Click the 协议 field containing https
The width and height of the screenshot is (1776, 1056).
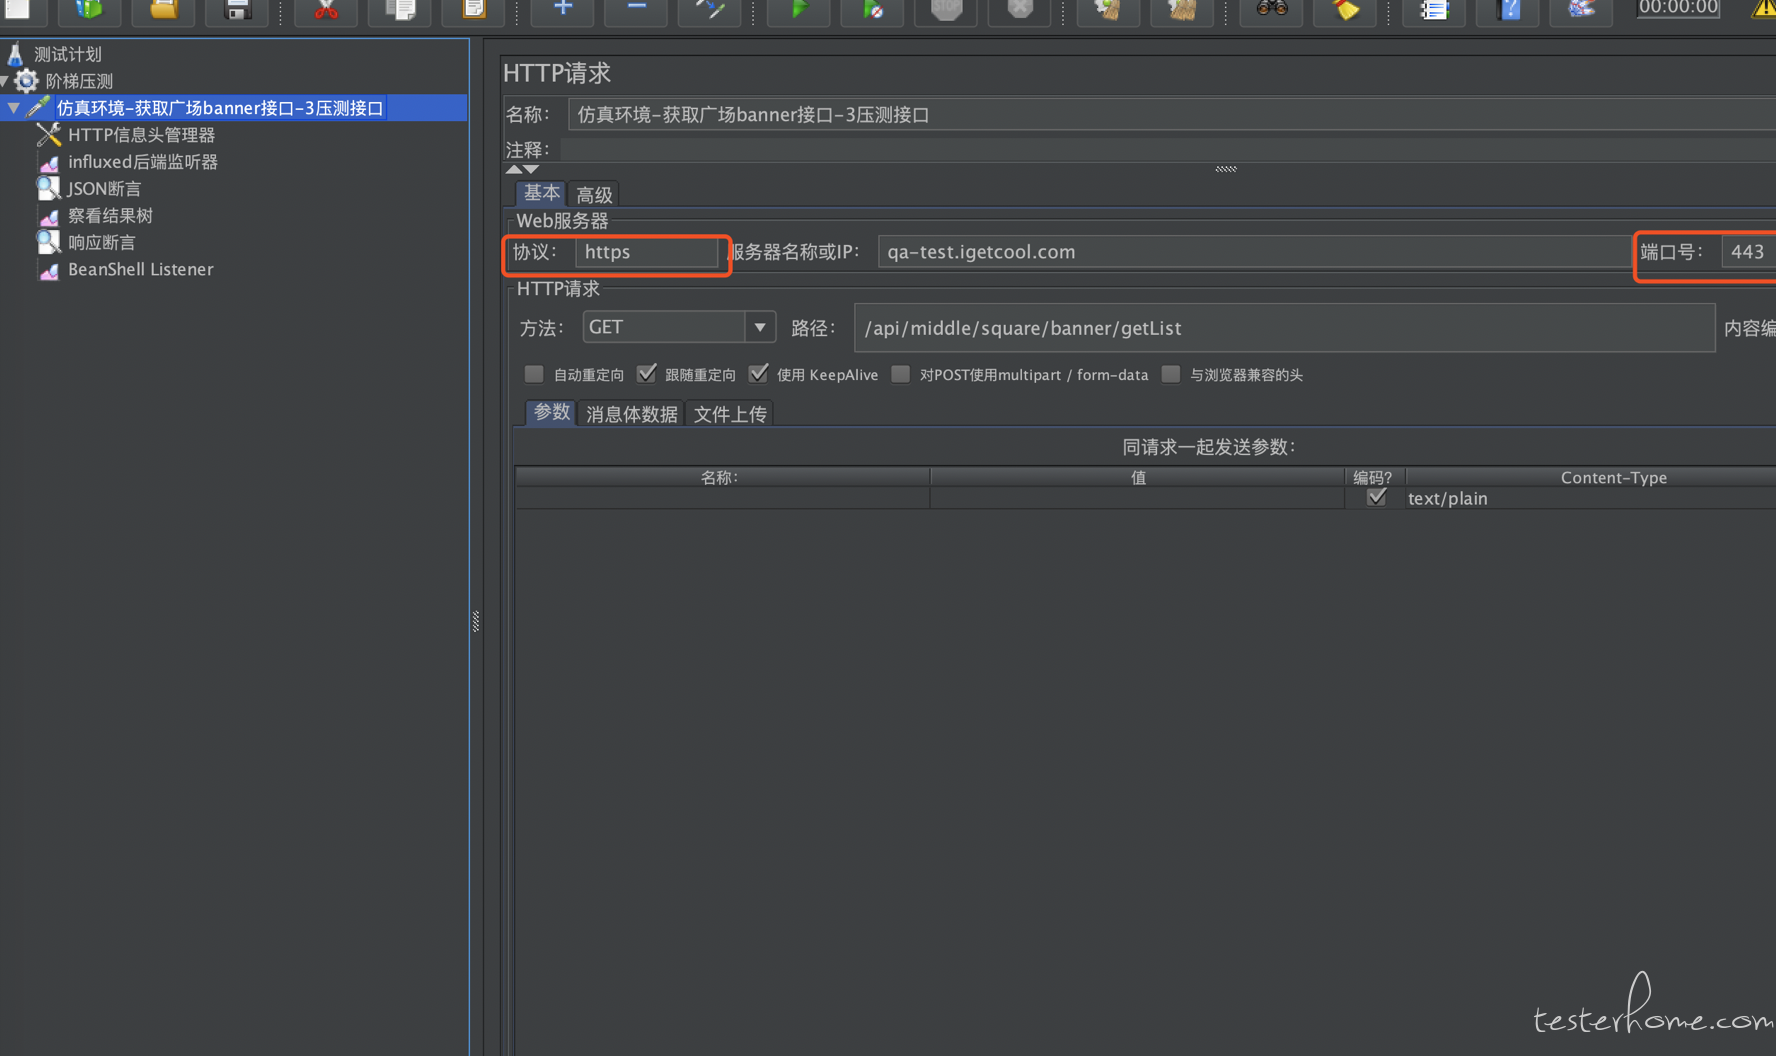click(647, 252)
